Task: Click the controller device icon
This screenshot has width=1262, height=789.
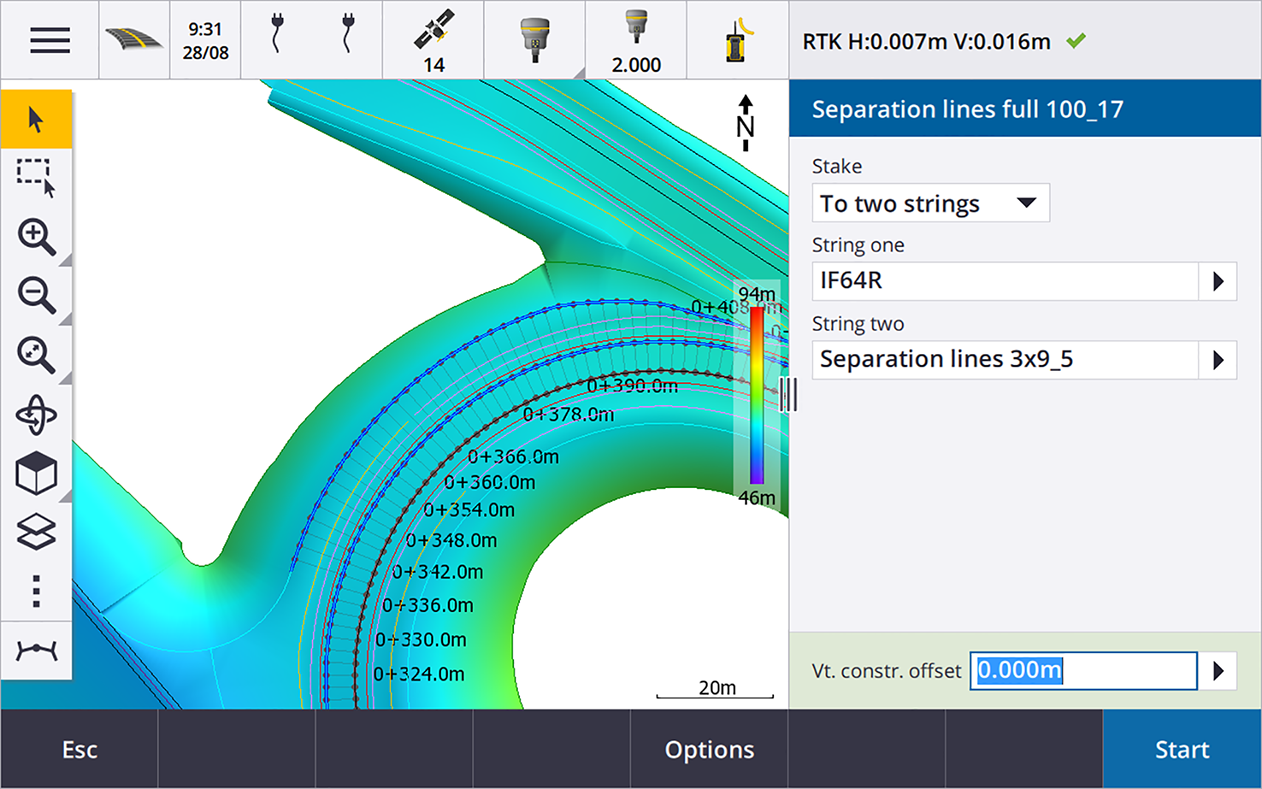Action: click(x=738, y=40)
